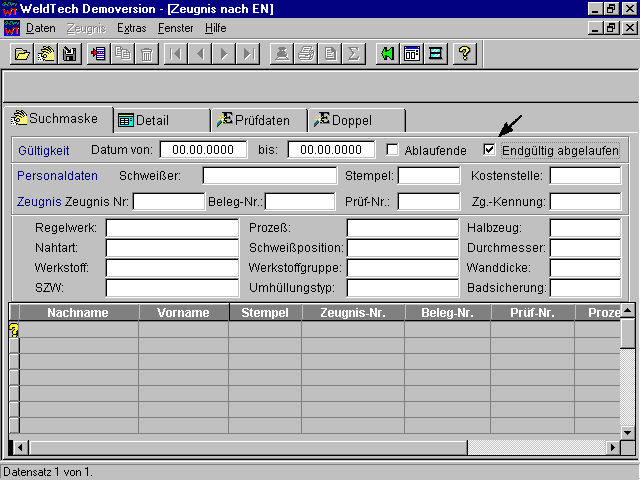The image size is (640, 480).
Task: Sort by Nachname column header
Action: point(78,313)
